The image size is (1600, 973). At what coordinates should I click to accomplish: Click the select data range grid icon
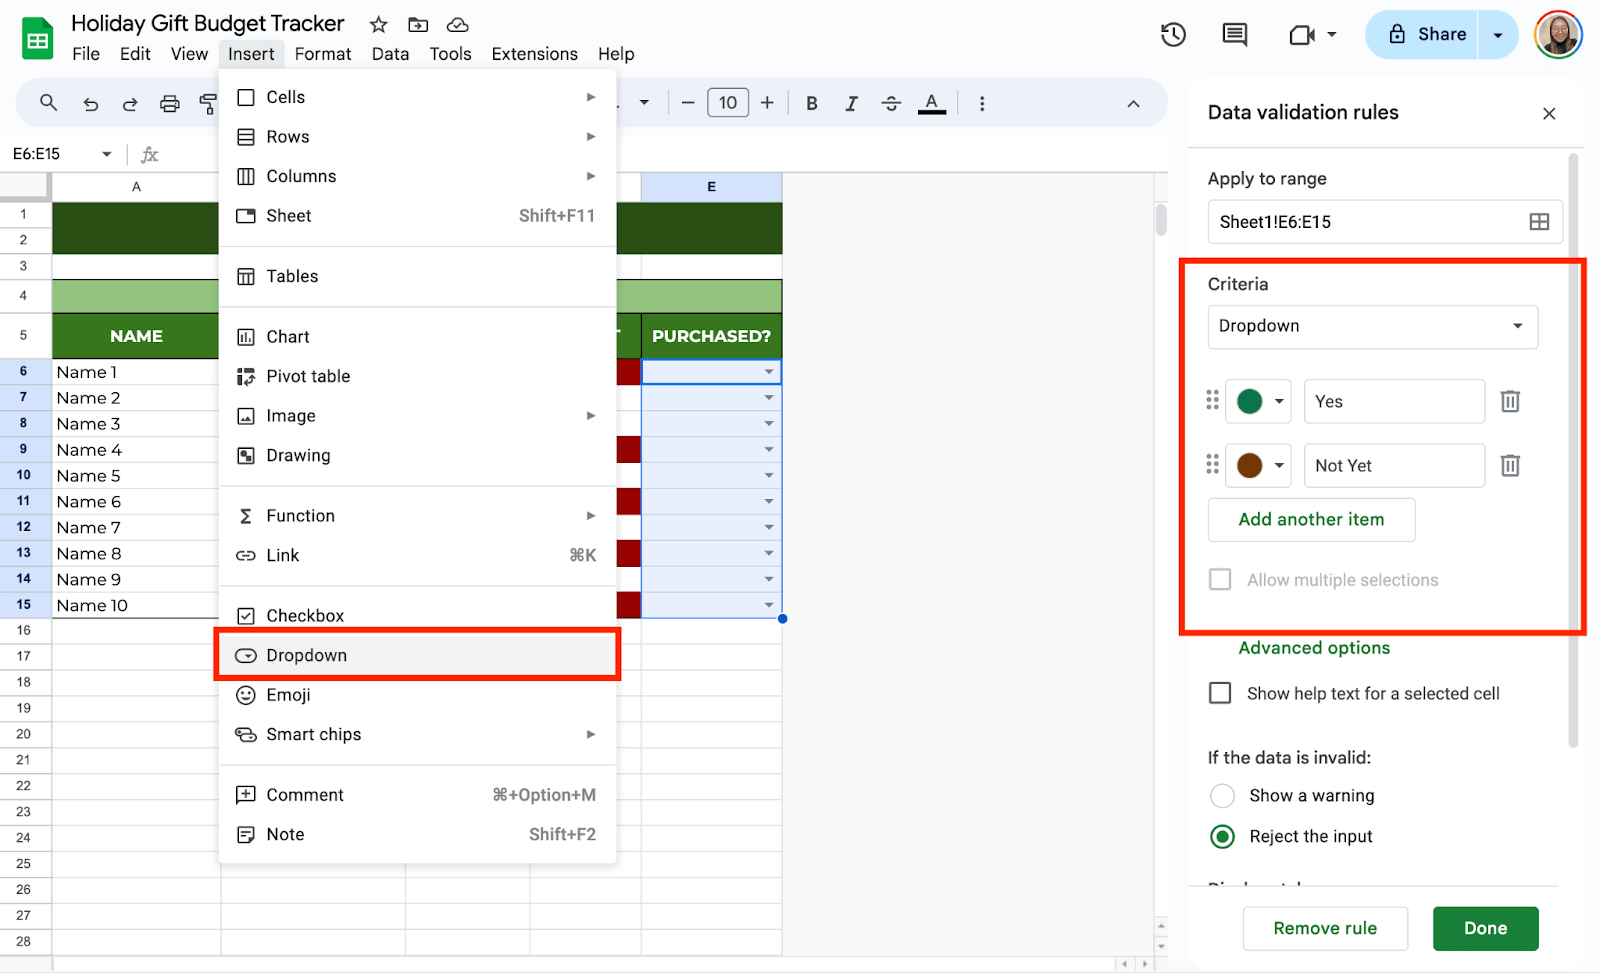(x=1539, y=222)
